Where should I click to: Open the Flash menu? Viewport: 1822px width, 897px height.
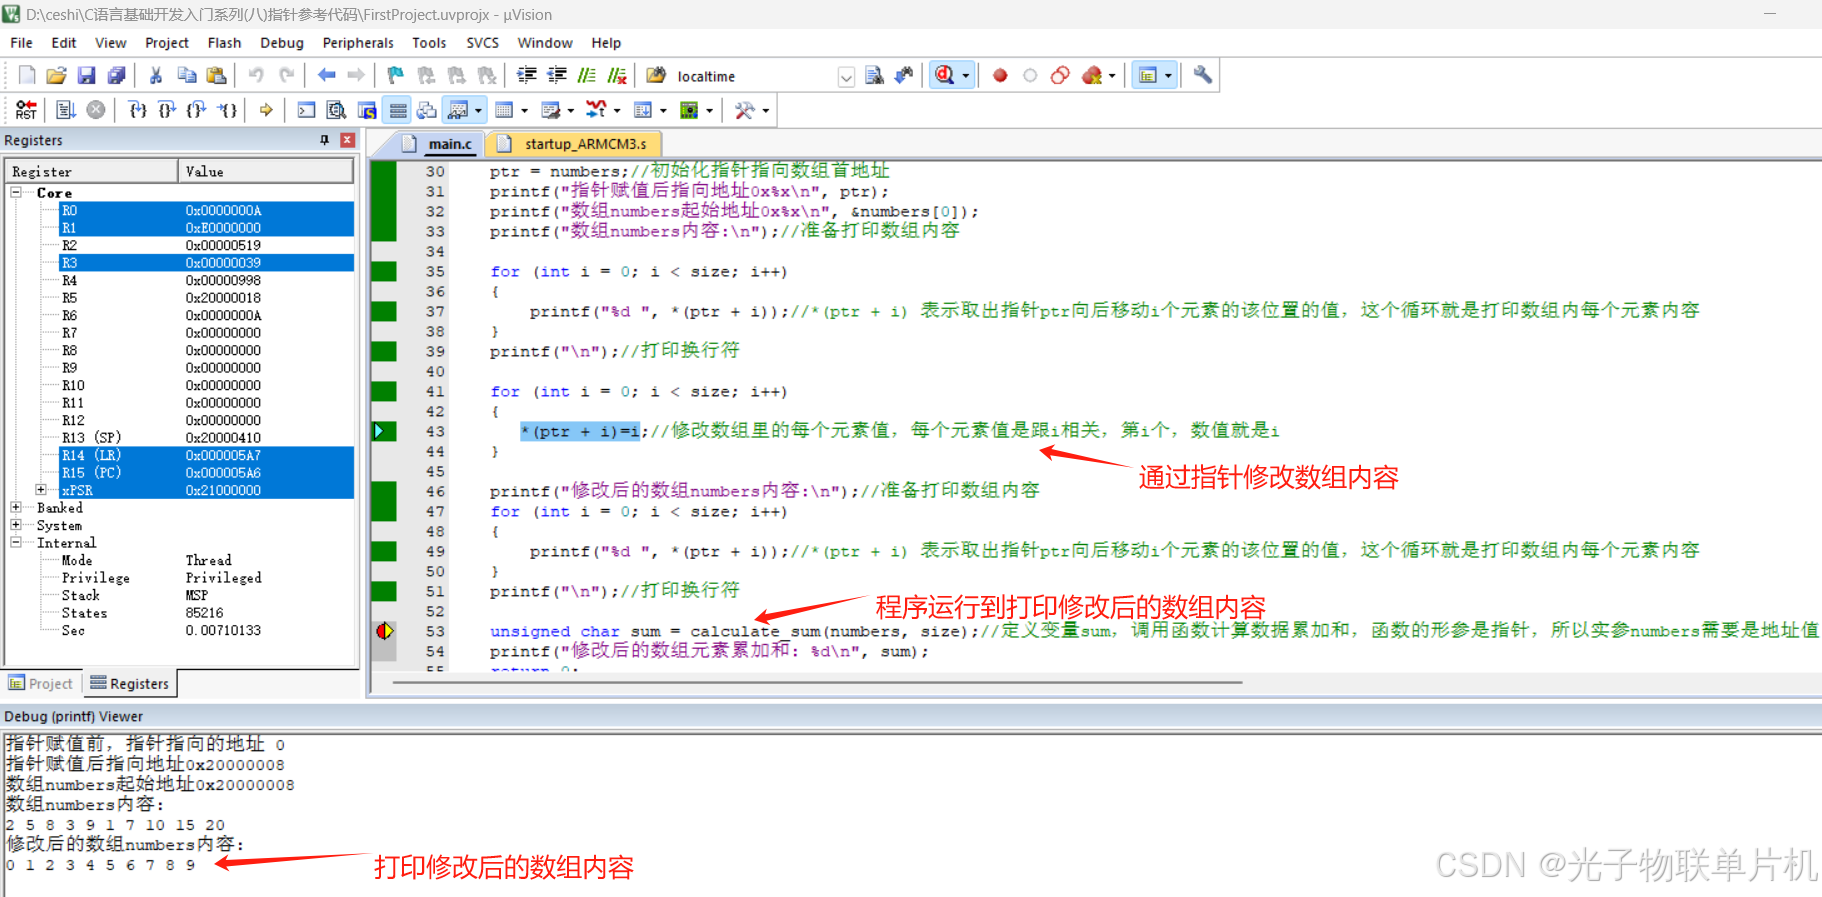[224, 43]
